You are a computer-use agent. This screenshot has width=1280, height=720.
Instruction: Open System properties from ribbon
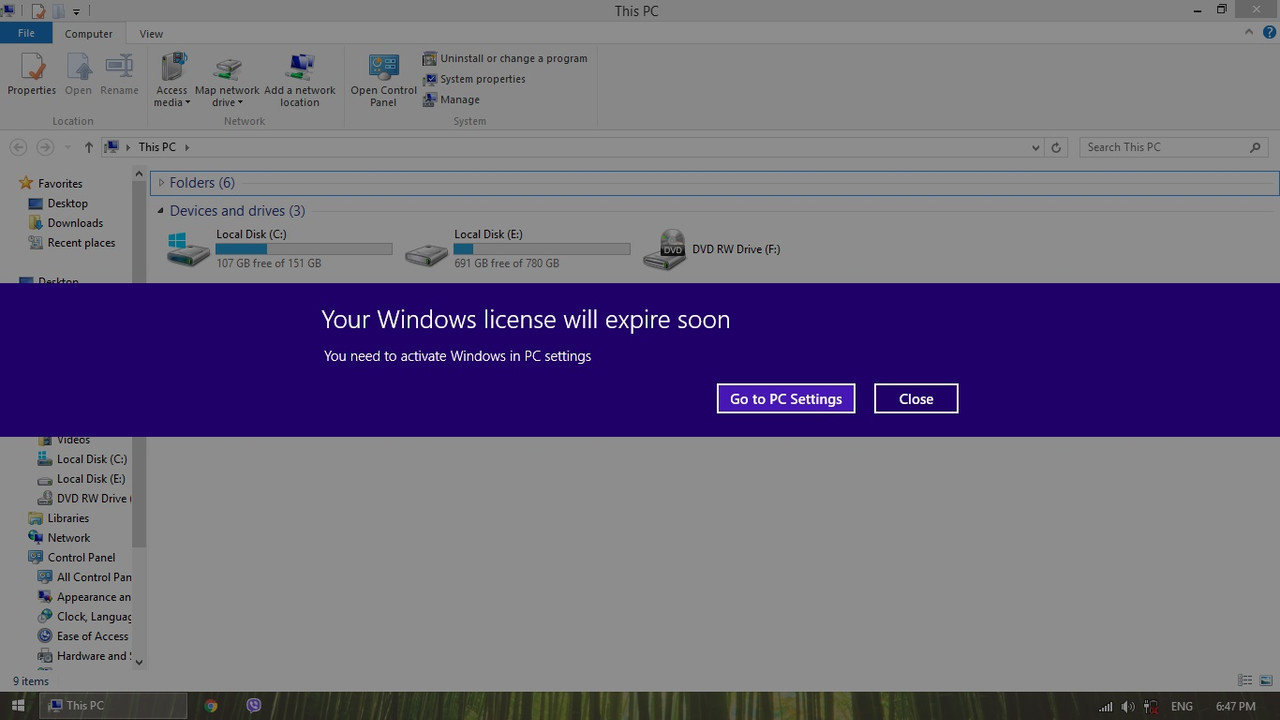click(x=474, y=79)
